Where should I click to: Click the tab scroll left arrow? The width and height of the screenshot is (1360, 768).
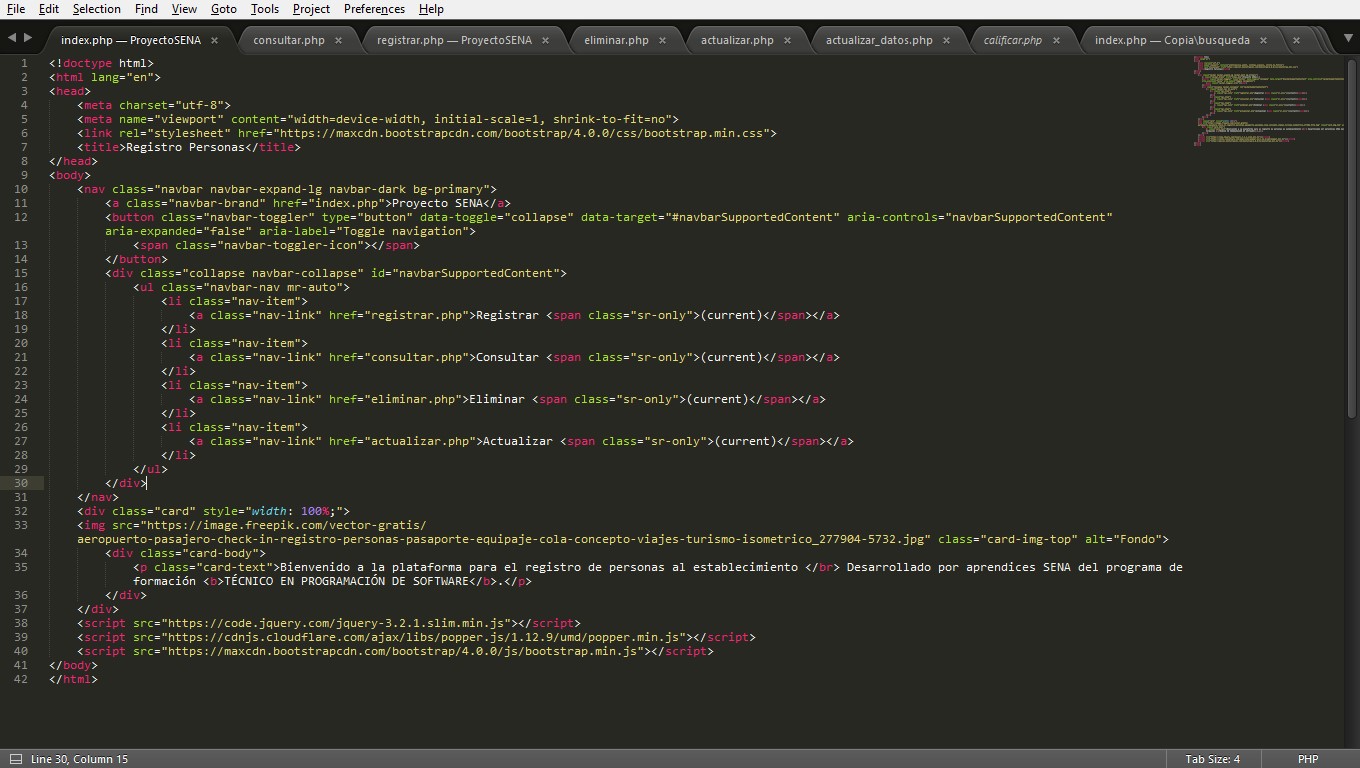pos(12,38)
